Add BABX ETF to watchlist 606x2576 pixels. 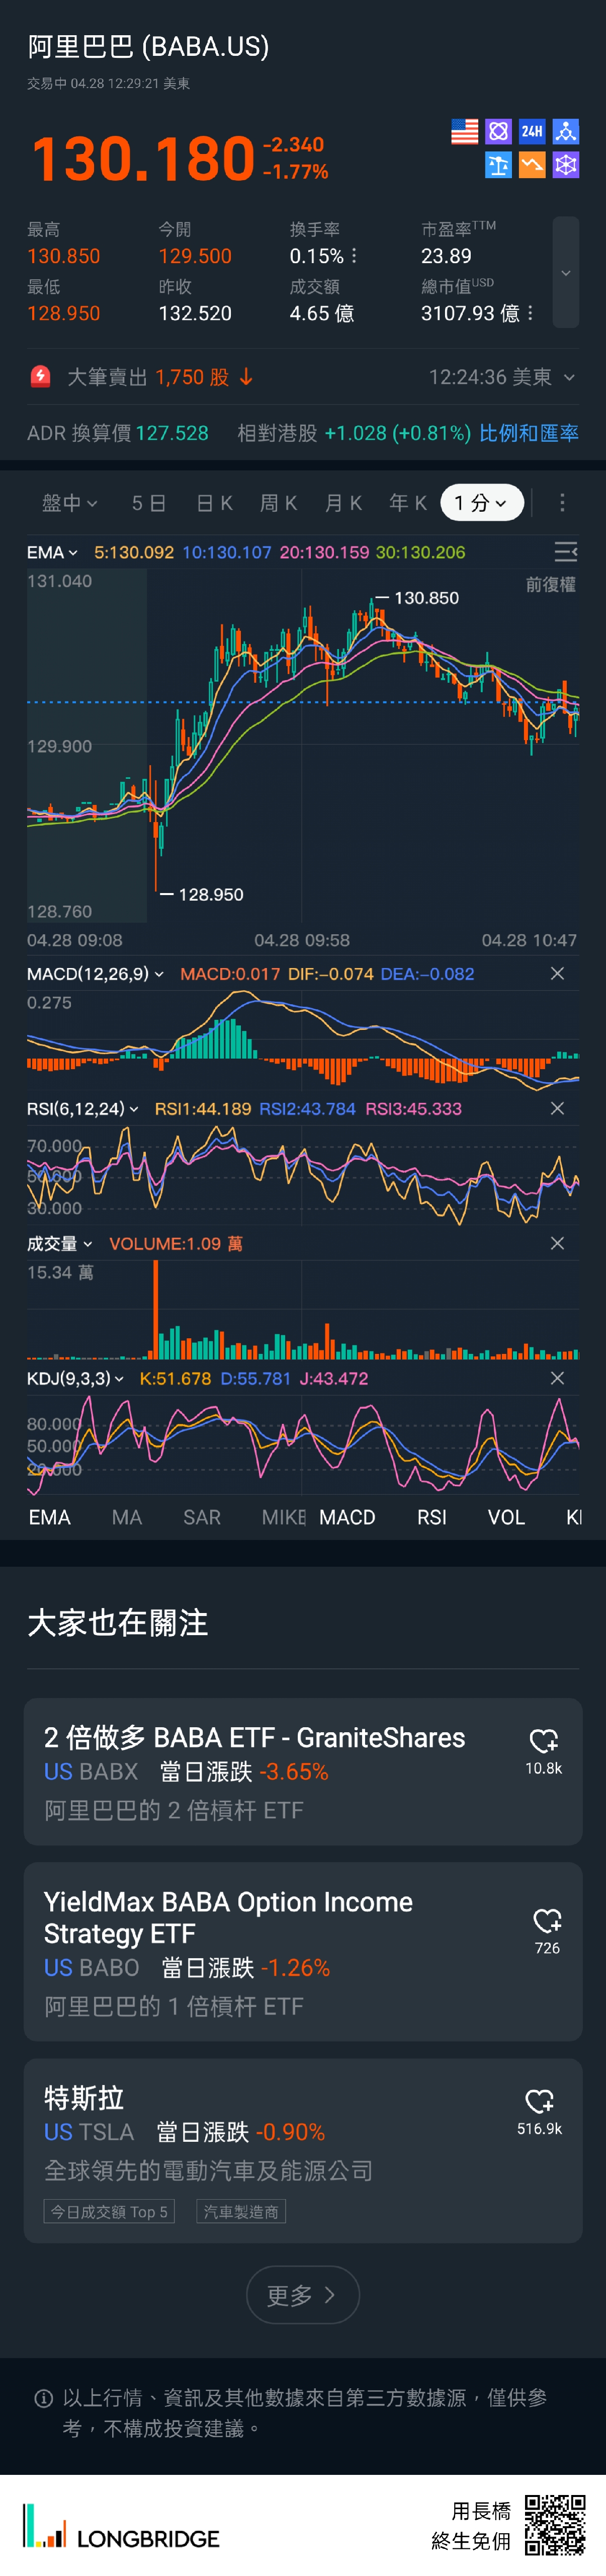543,1741
